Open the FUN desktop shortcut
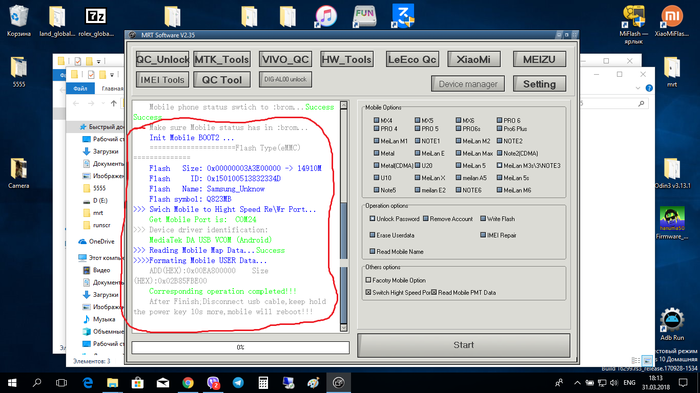Screen dimensions: 700x393 pyautogui.click(x=364, y=17)
